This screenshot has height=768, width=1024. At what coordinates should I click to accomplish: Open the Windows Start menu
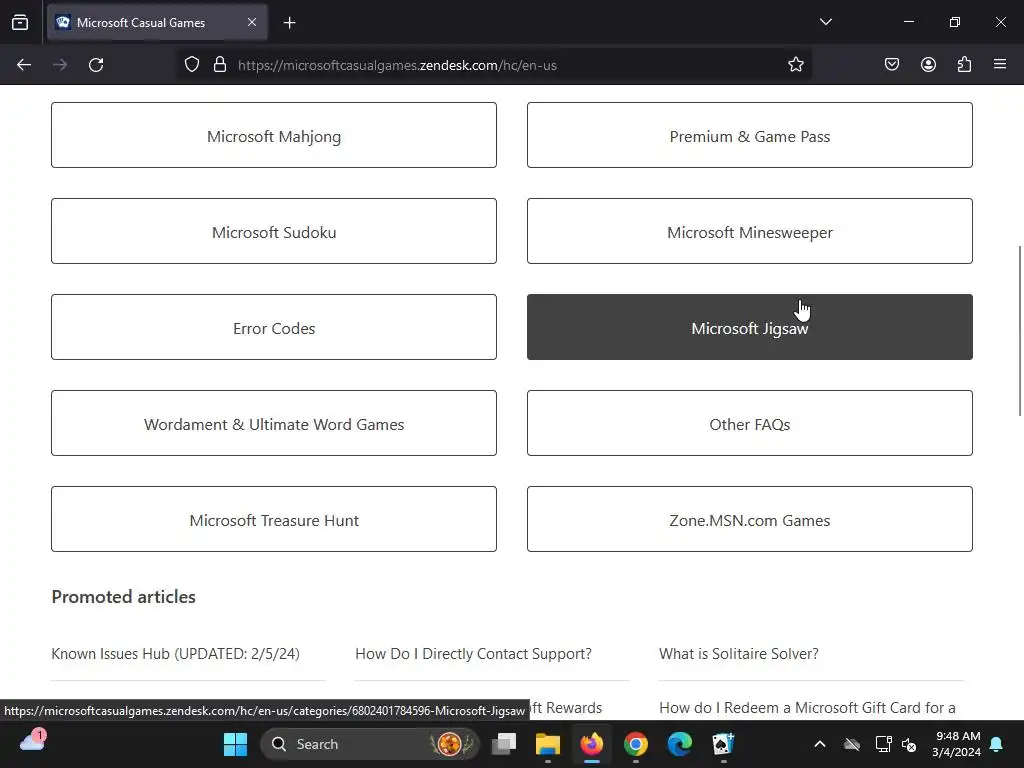point(235,744)
